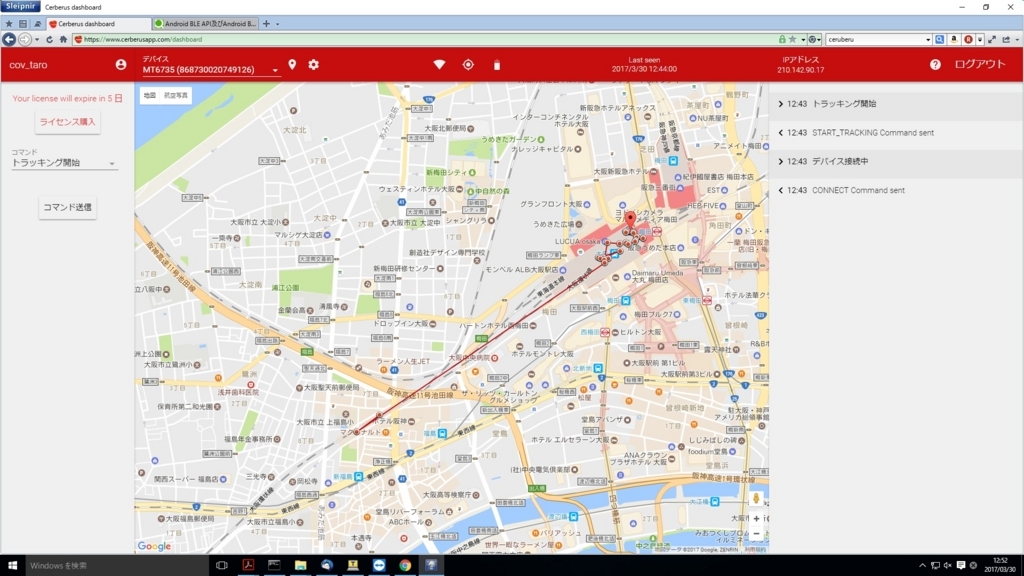
Task: Click the URL address bar
Action: [424, 39]
